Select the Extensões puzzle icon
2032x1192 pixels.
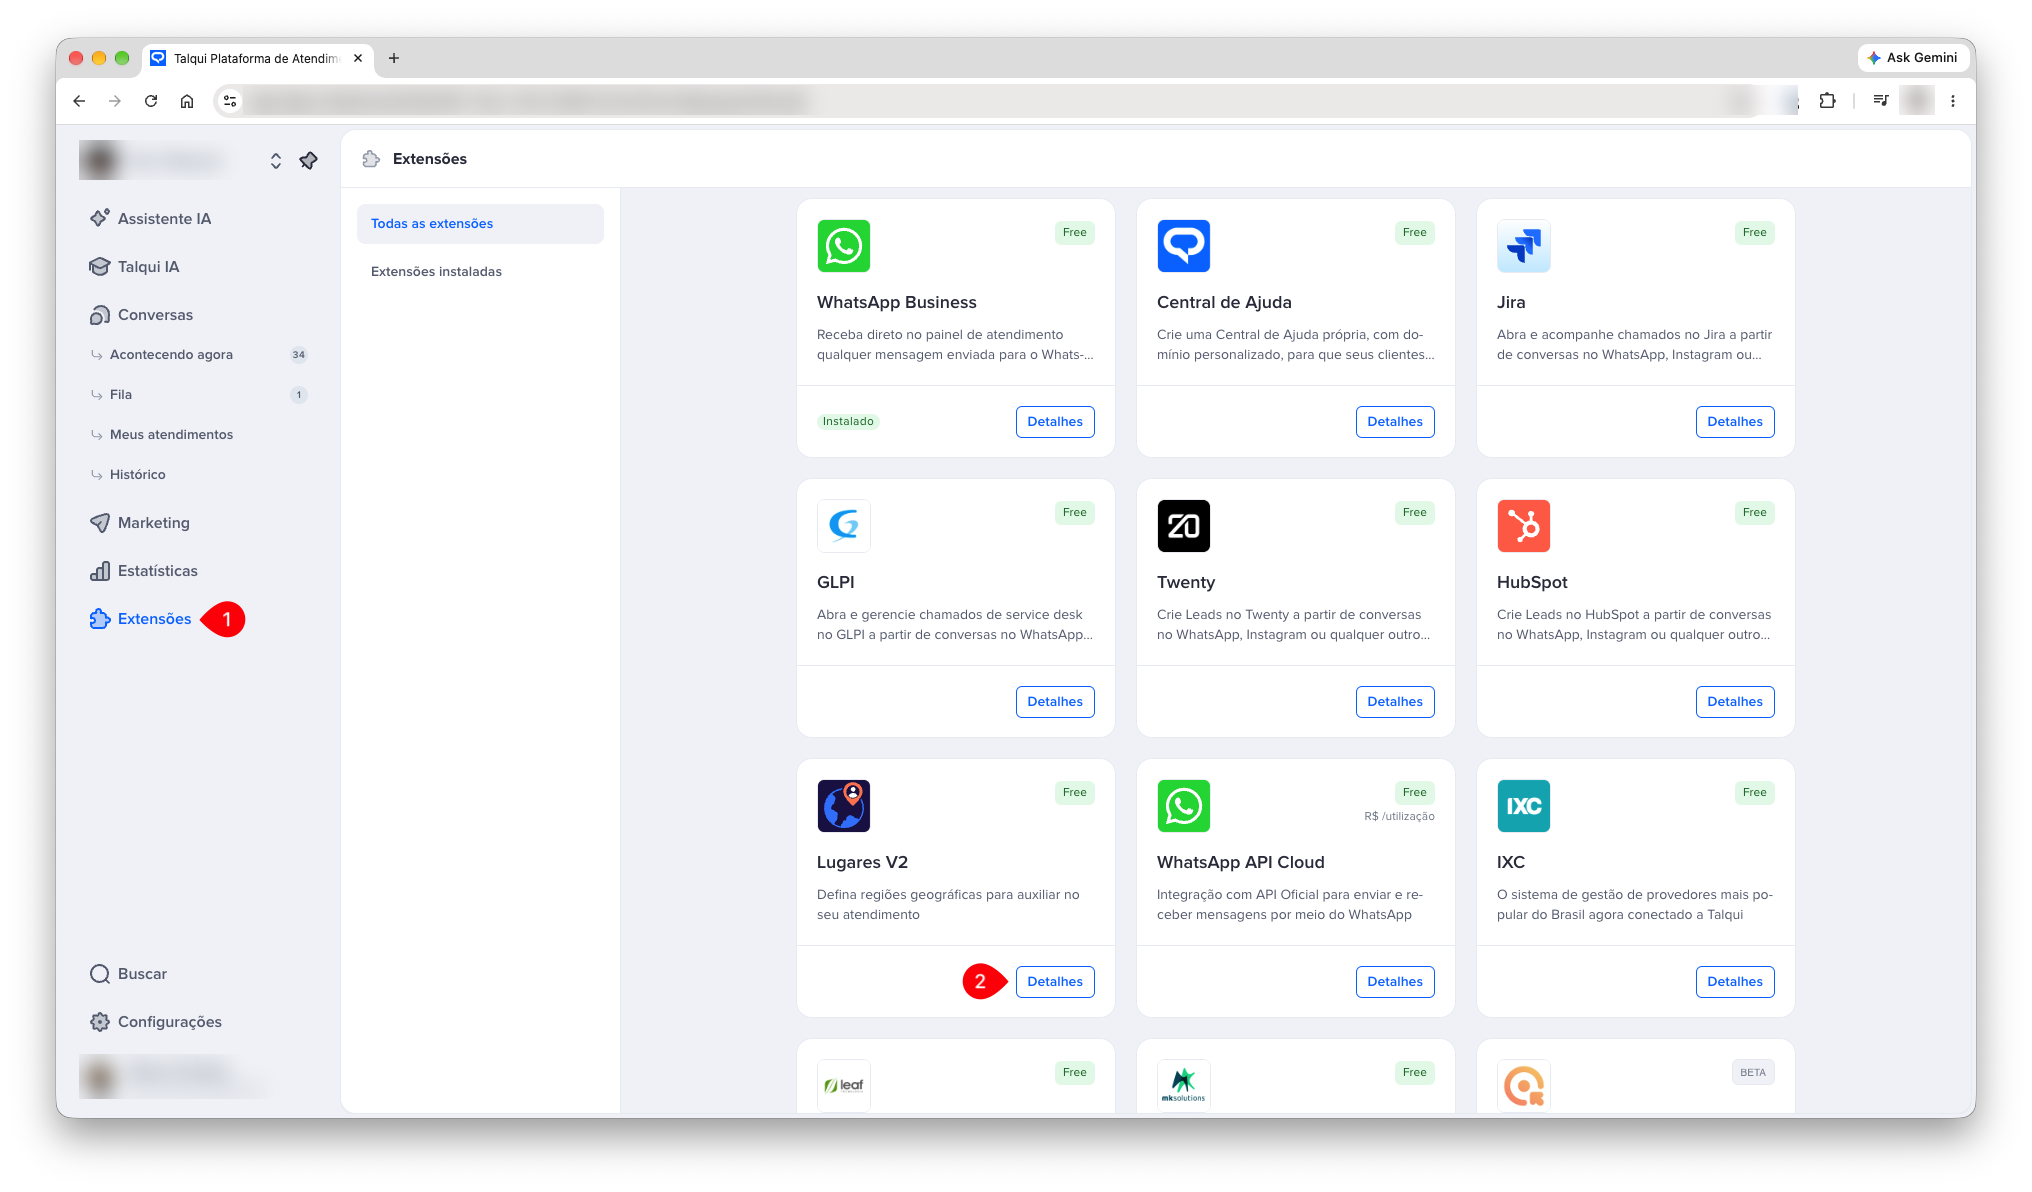(100, 618)
